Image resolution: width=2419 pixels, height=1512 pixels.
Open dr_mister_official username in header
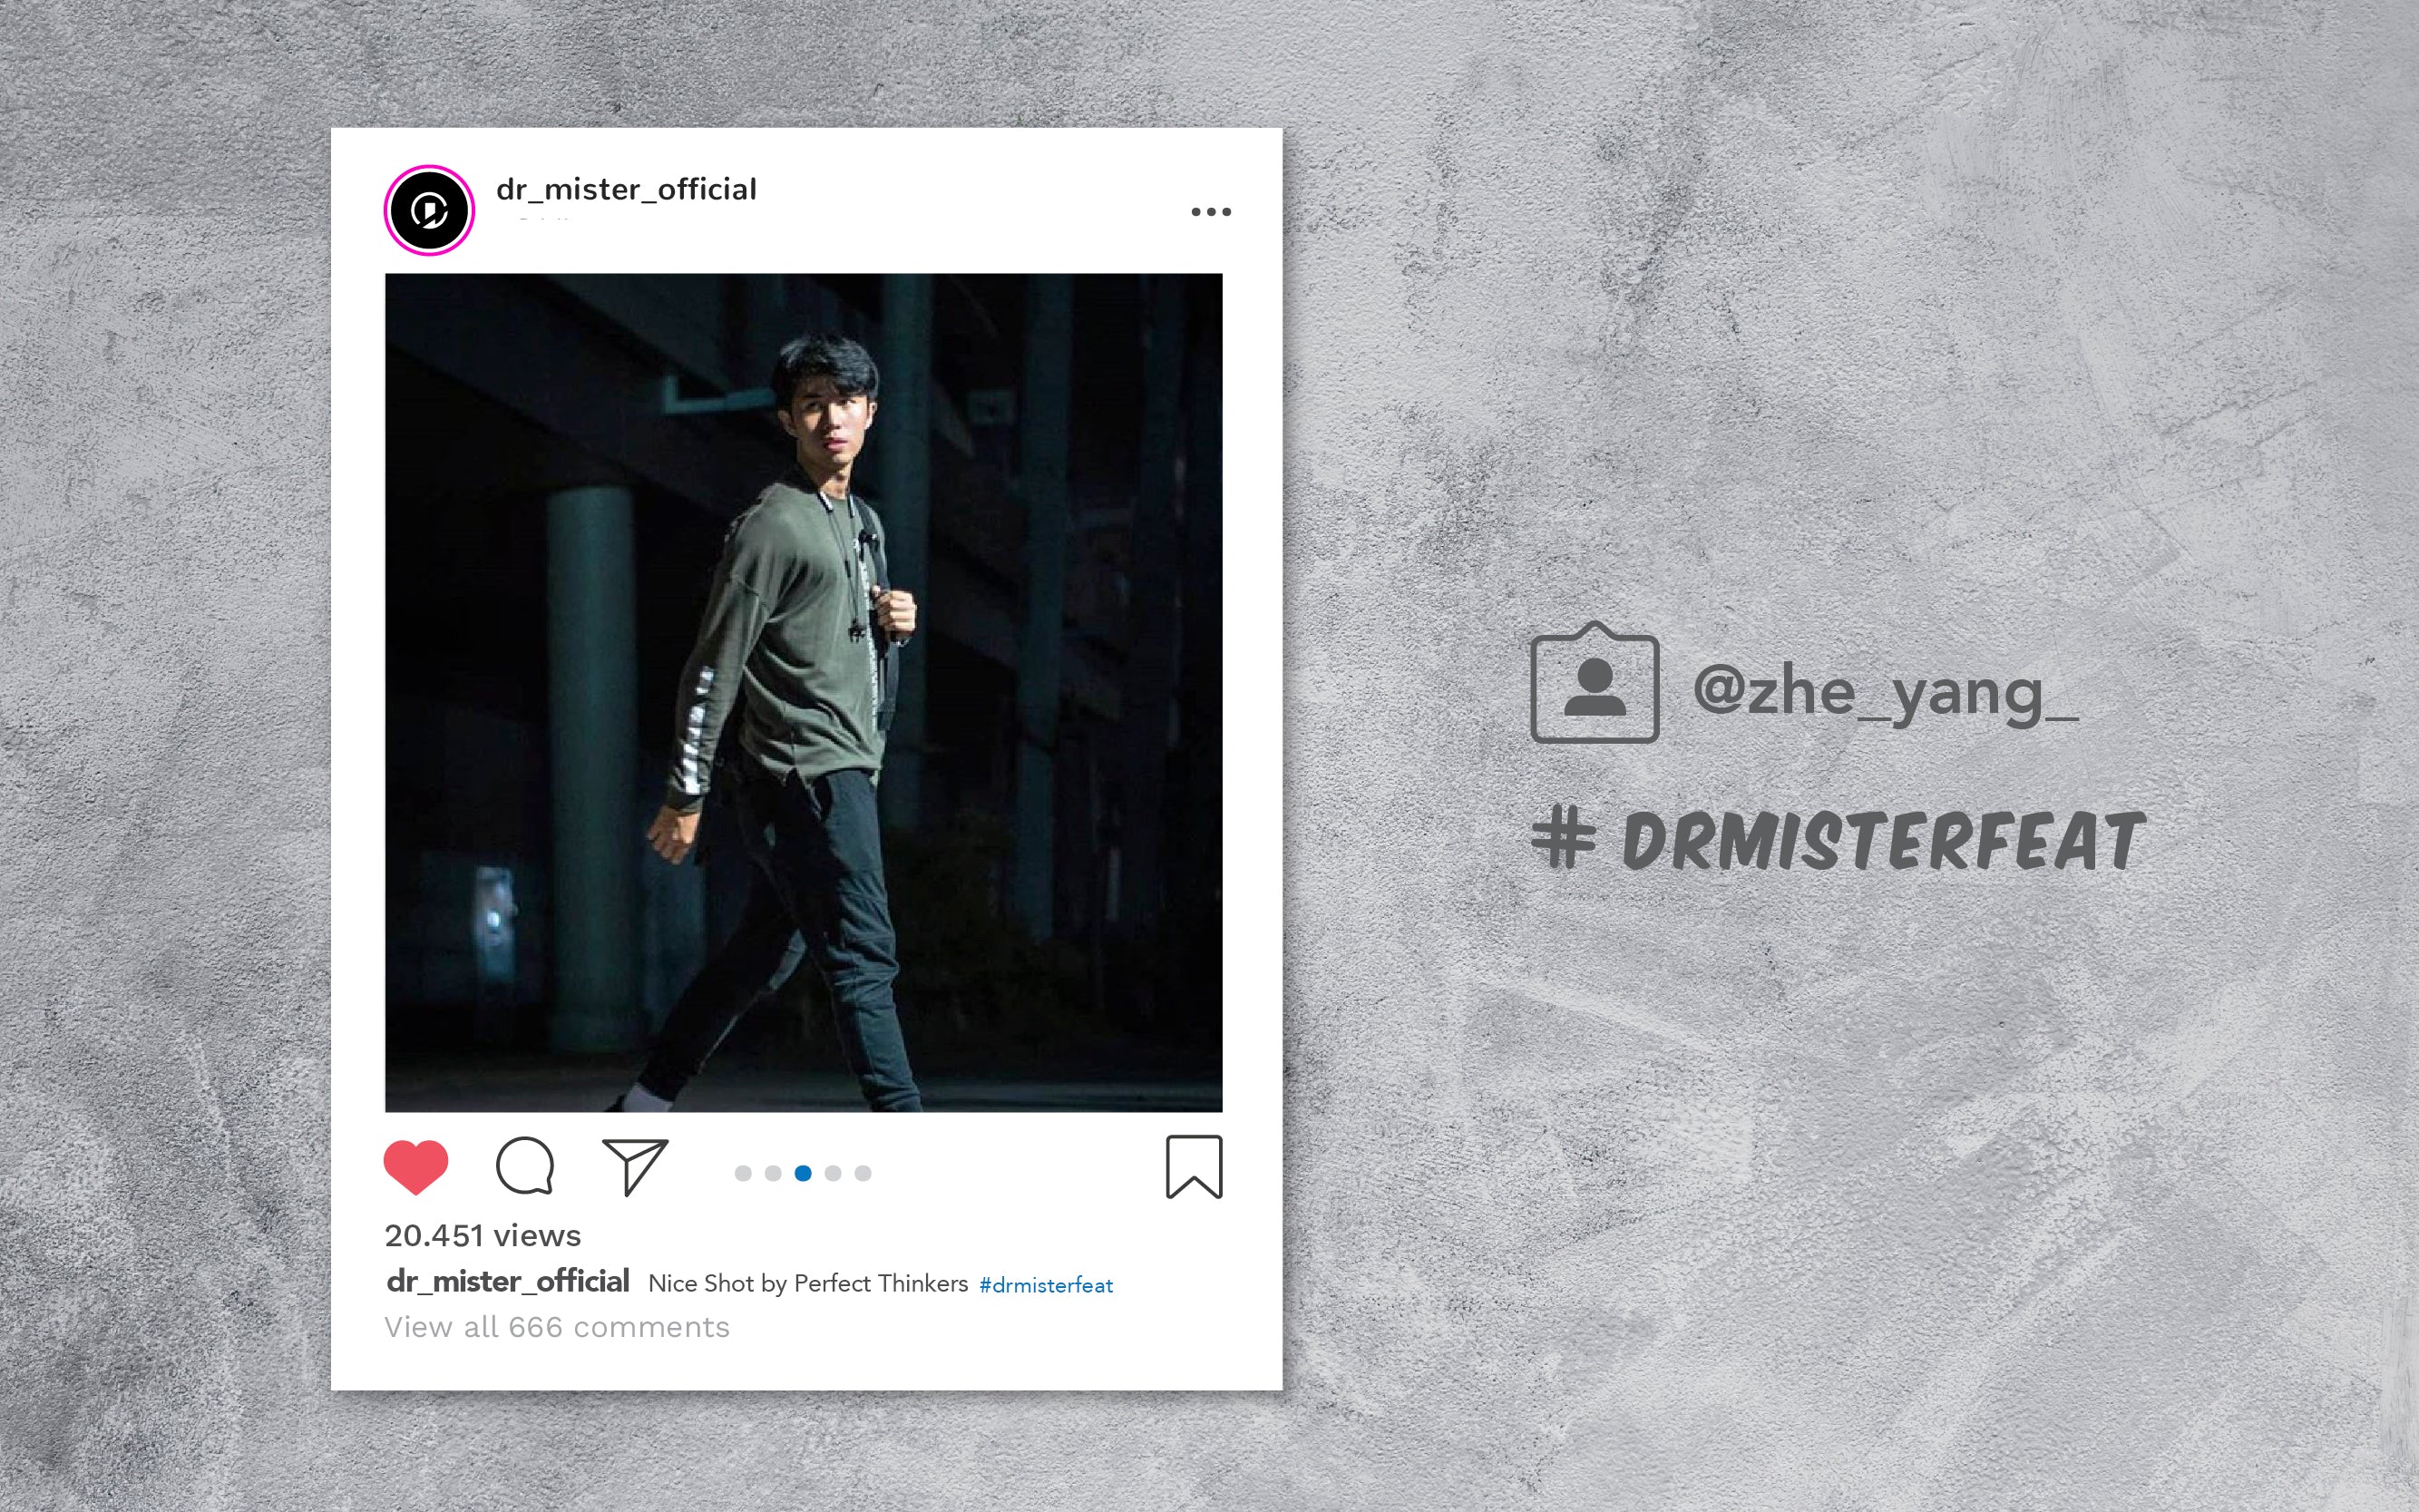tap(626, 190)
